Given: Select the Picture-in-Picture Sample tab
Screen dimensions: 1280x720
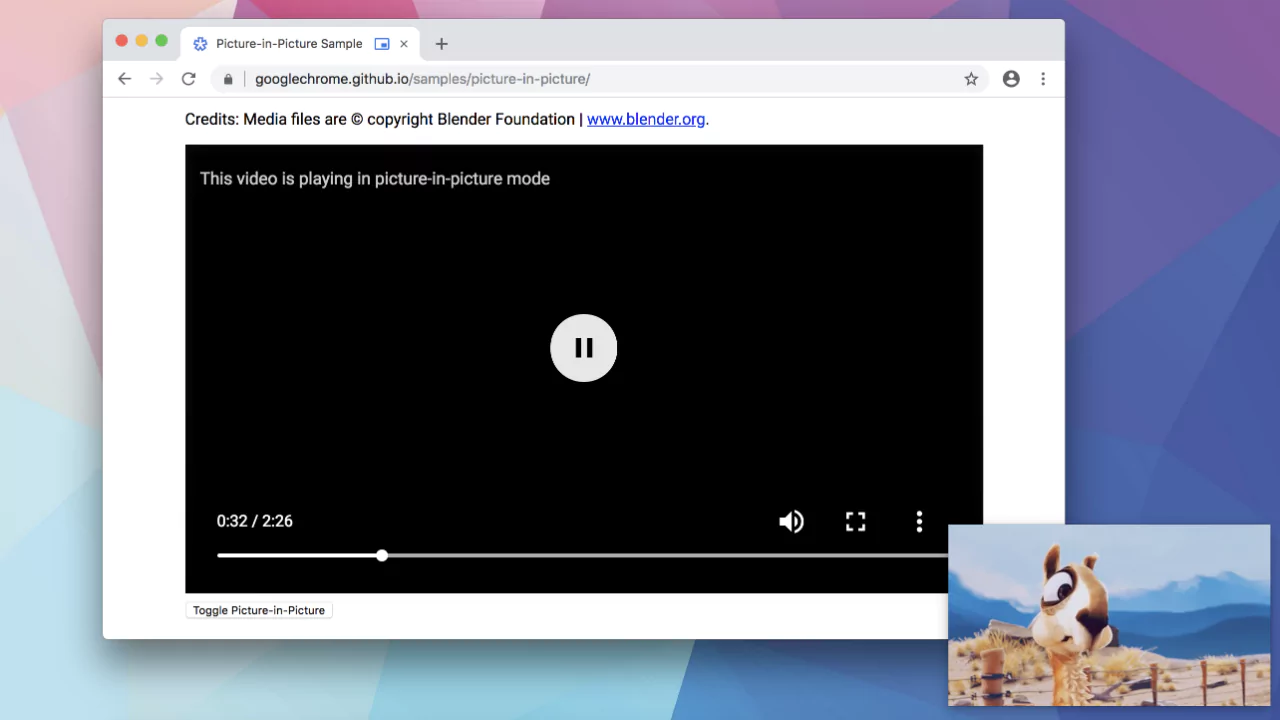Looking at the screenshot, I should pyautogui.click(x=288, y=44).
